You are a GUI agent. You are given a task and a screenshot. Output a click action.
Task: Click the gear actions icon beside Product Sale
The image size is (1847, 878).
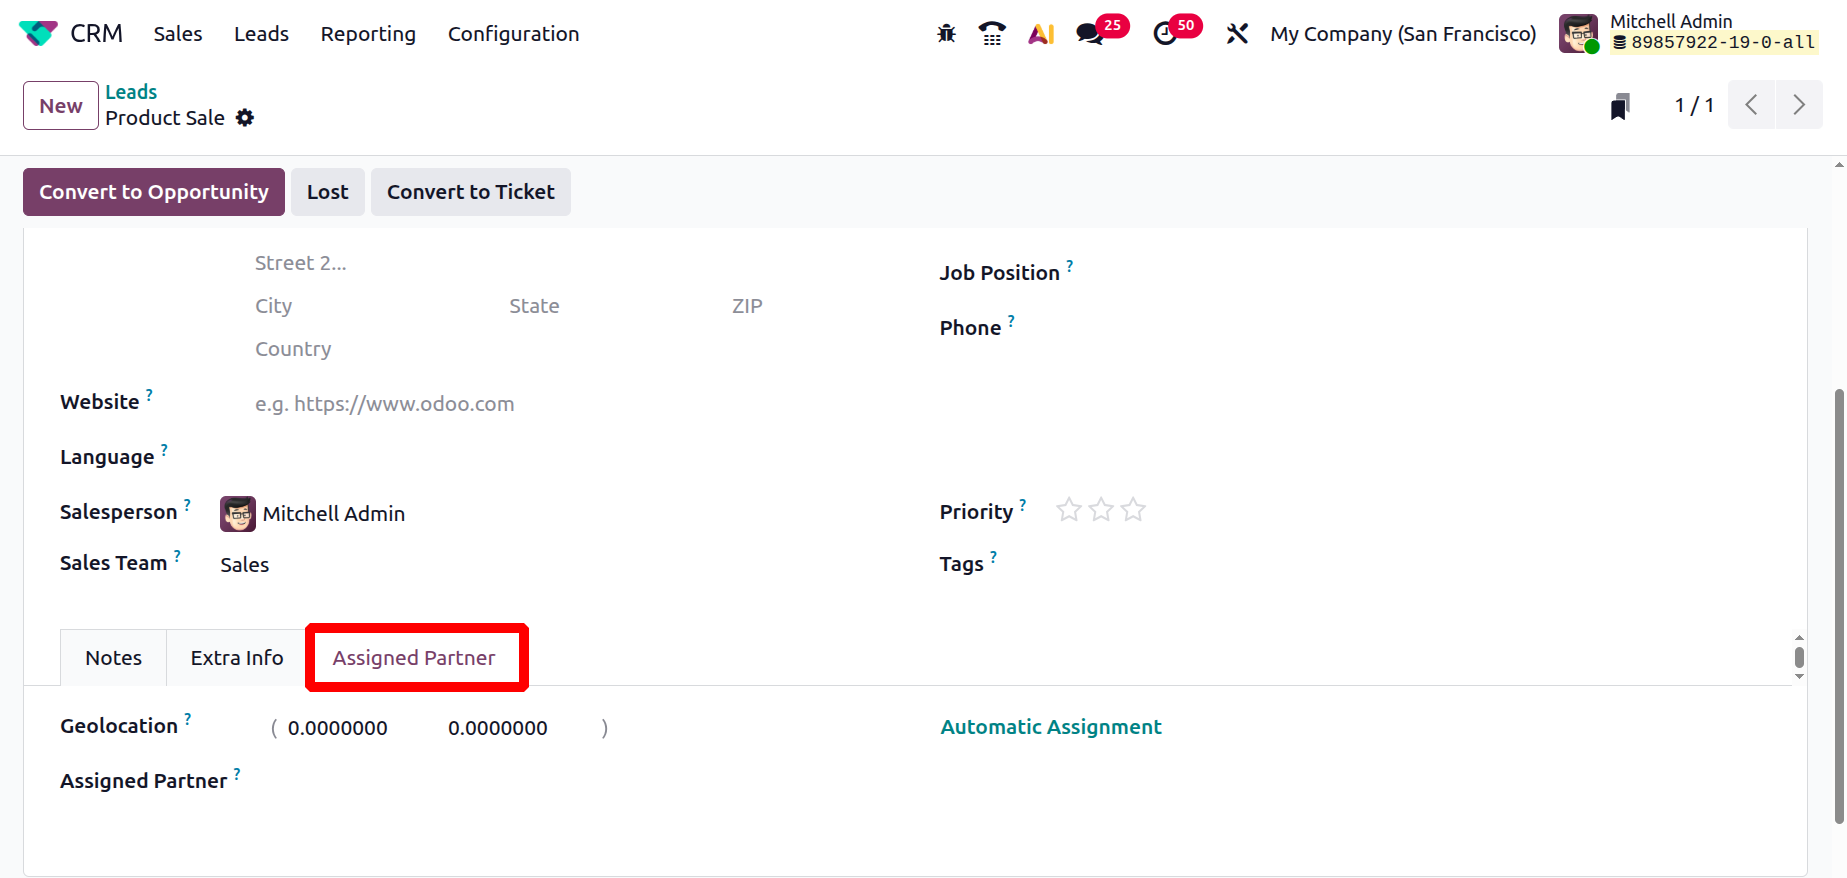click(245, 118)
